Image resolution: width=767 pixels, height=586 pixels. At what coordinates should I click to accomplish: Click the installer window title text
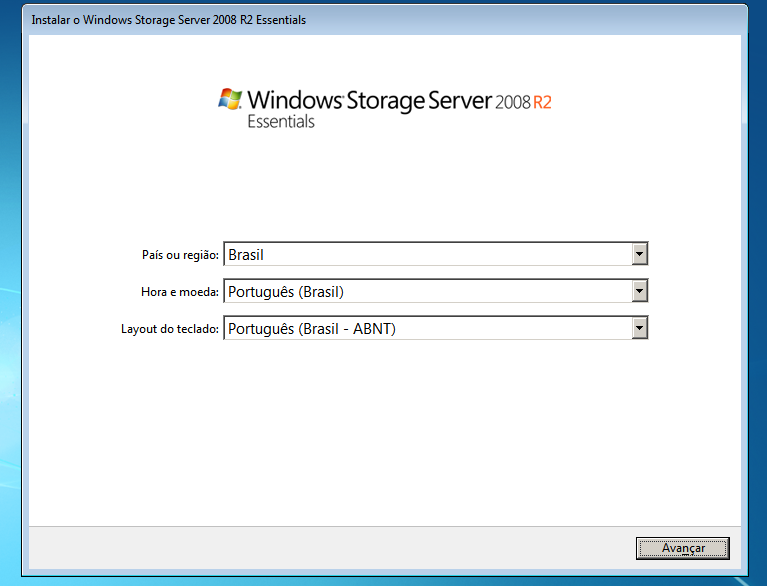coord(169,20)
